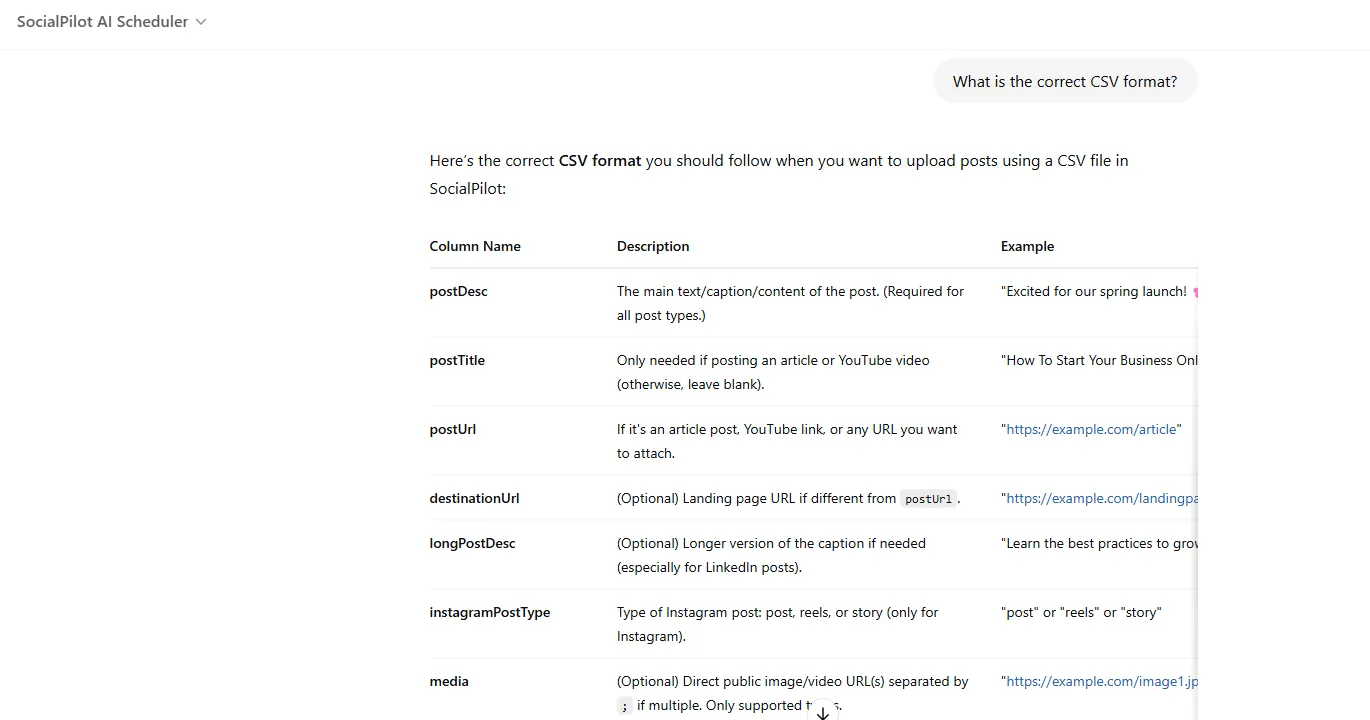
Task: Click the "What is the correct CSV format?" message bubble
Action: [1065, 82]
